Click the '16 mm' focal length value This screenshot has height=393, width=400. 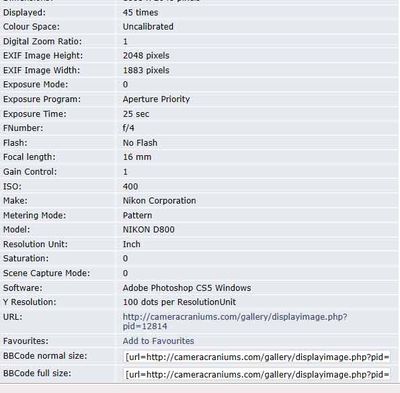coord(137,157)
